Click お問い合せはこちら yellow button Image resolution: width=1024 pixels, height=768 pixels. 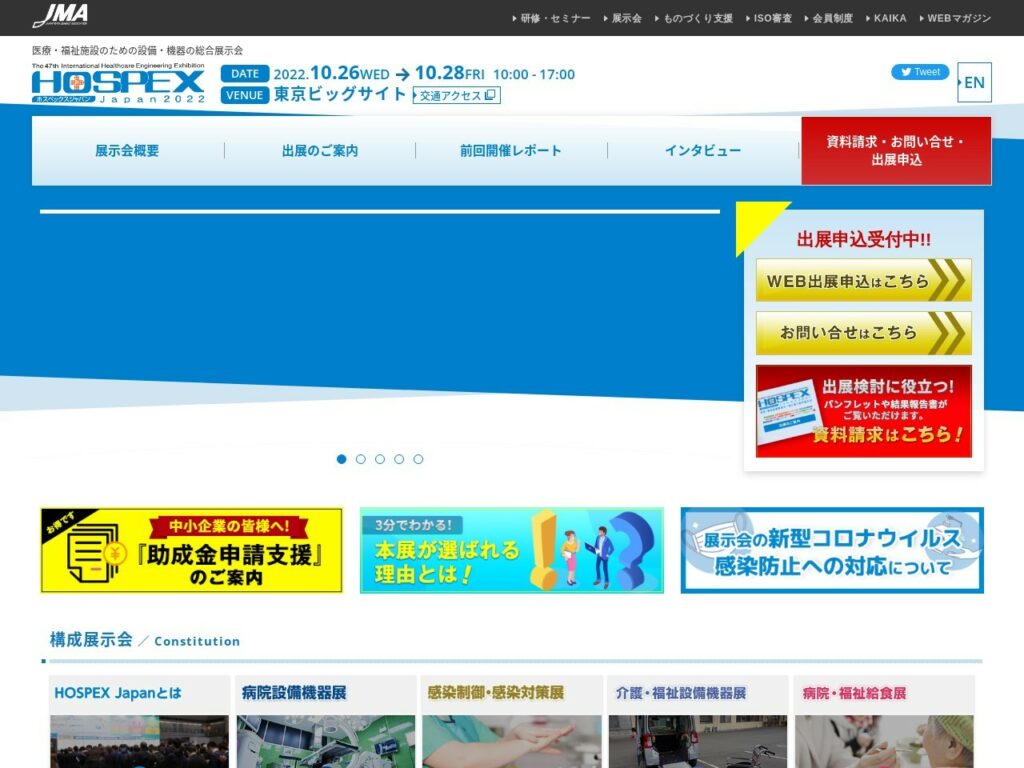863,333
